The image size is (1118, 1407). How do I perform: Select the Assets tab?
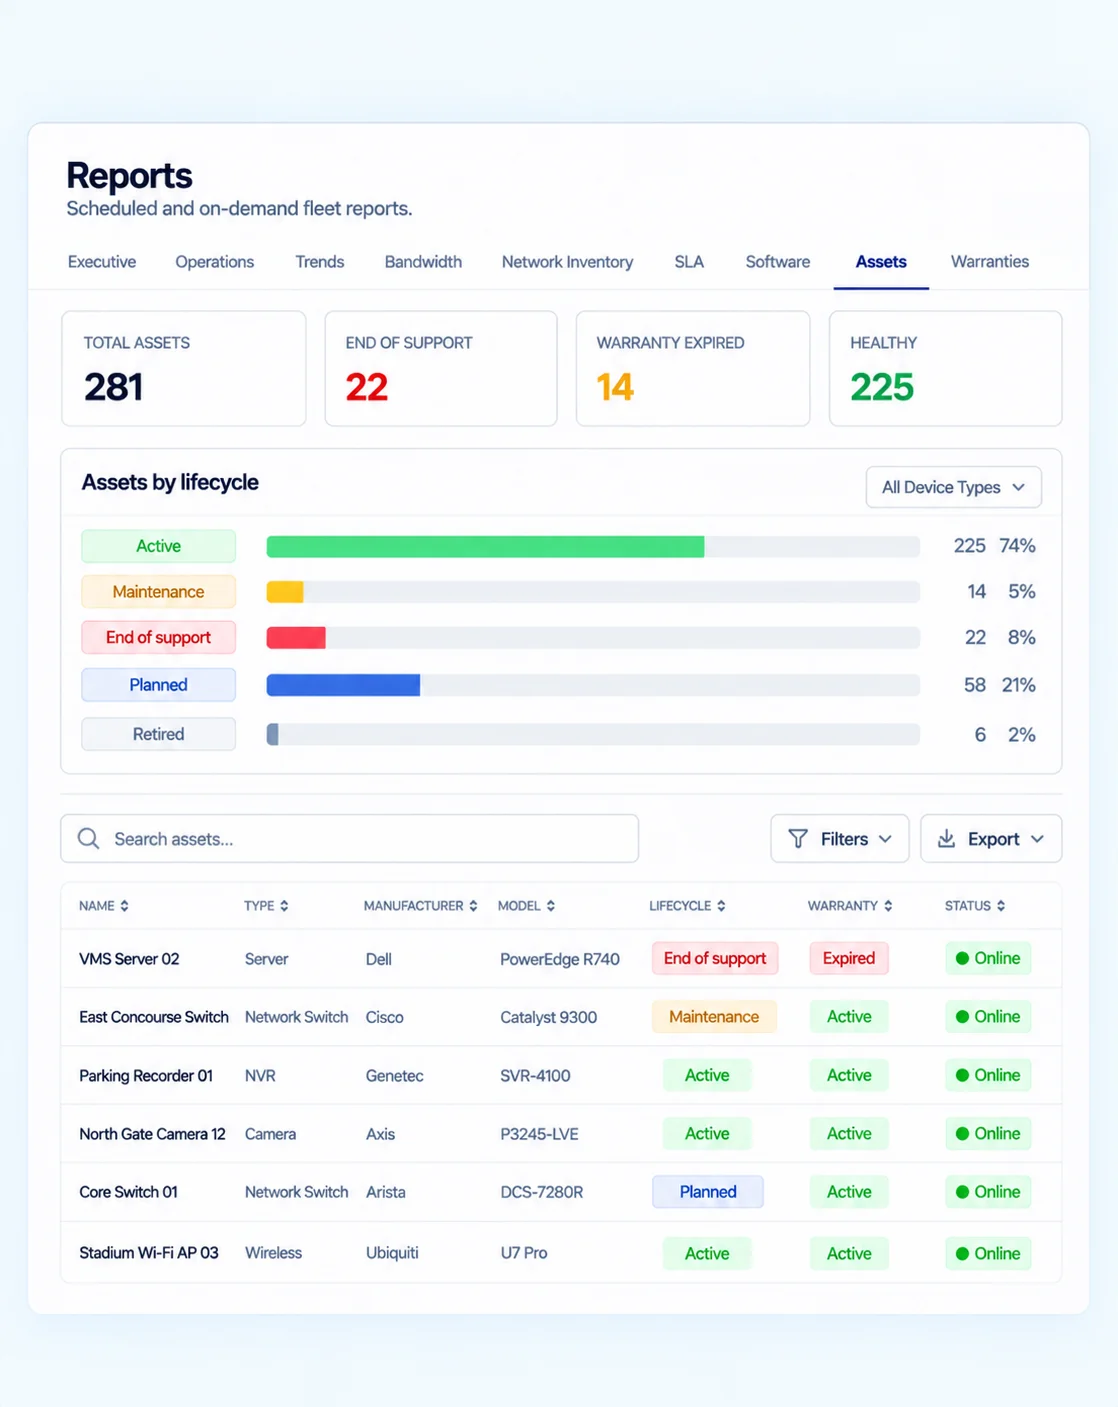click(x=881, y=262)
